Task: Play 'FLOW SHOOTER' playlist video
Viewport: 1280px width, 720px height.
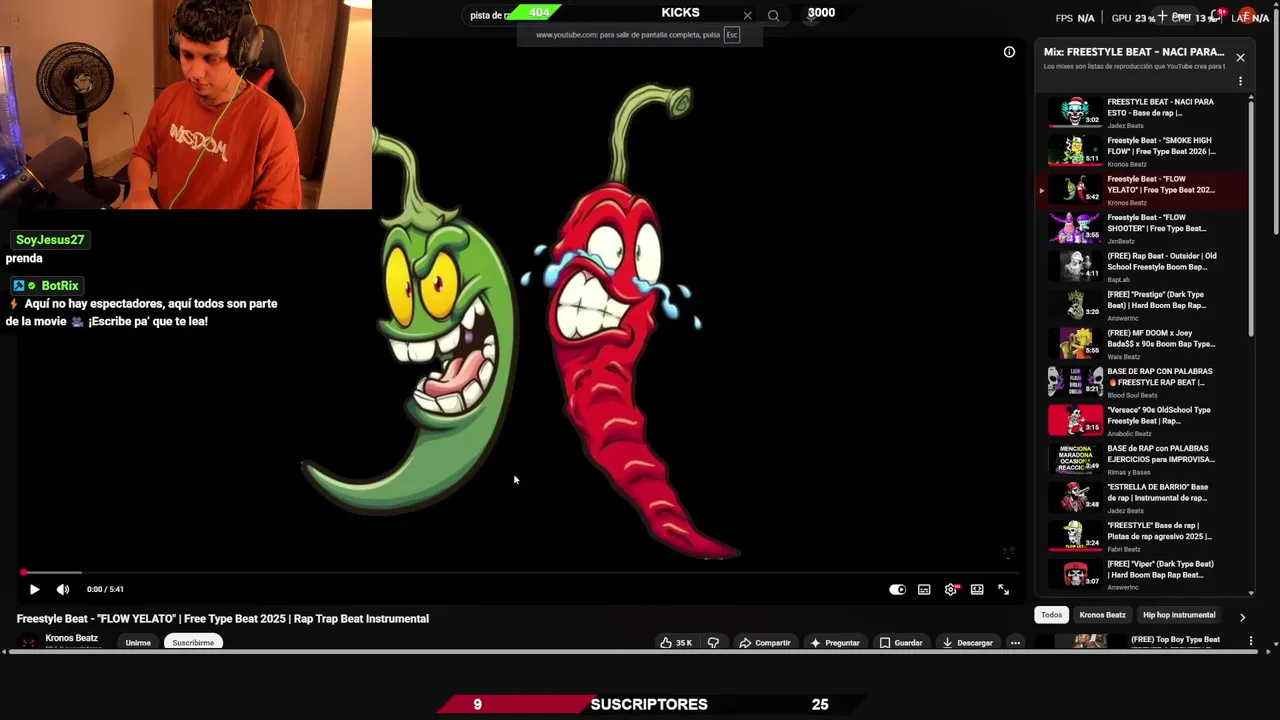Action: [1140, 228]
